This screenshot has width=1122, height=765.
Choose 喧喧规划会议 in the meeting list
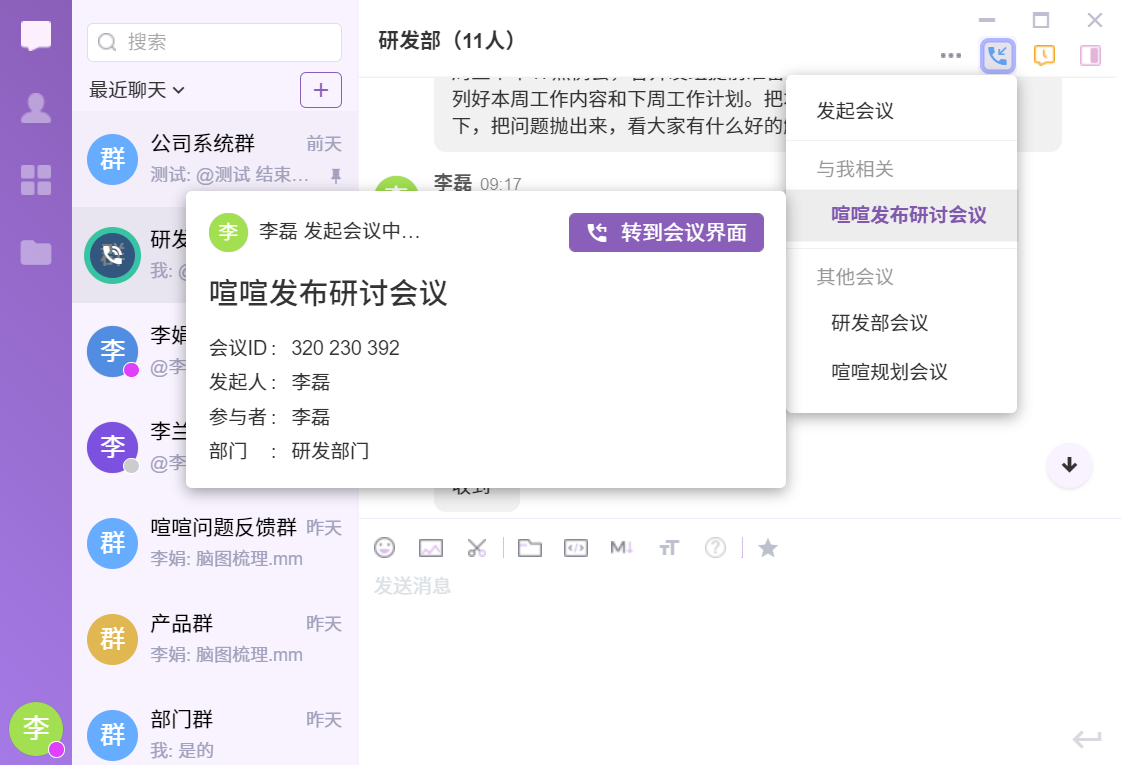tap(889, 372)
